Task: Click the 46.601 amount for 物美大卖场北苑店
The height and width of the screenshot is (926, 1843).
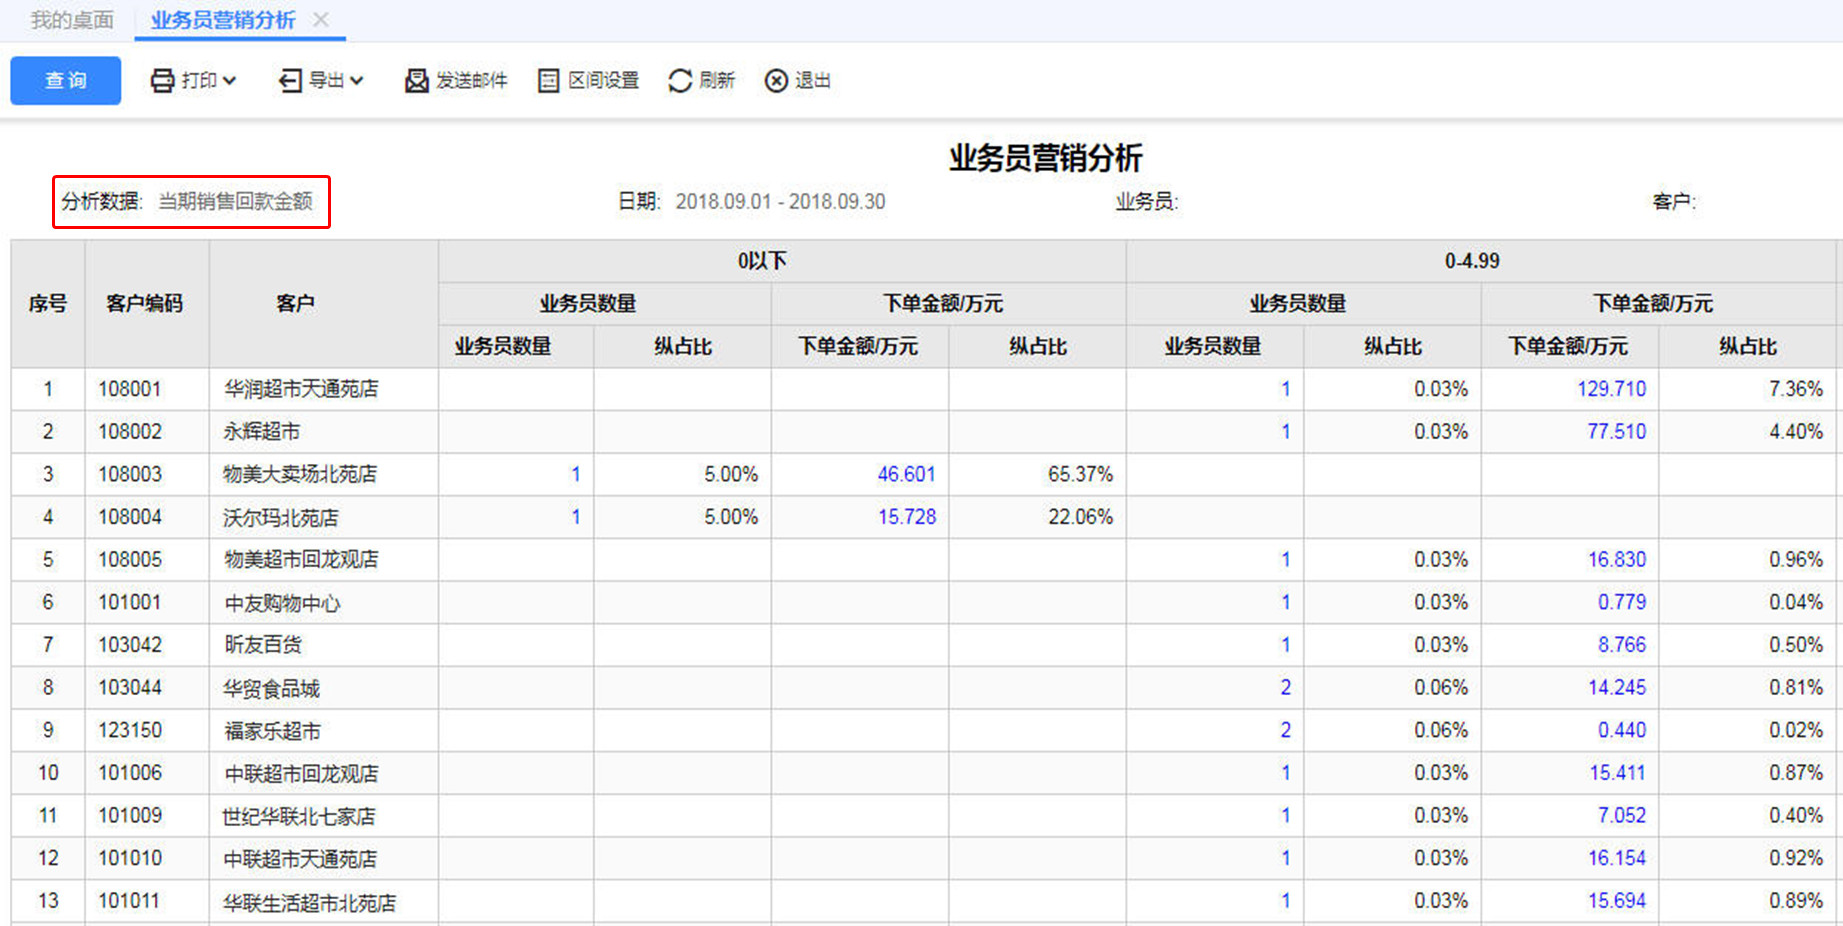Action: [x=906, y=474]
